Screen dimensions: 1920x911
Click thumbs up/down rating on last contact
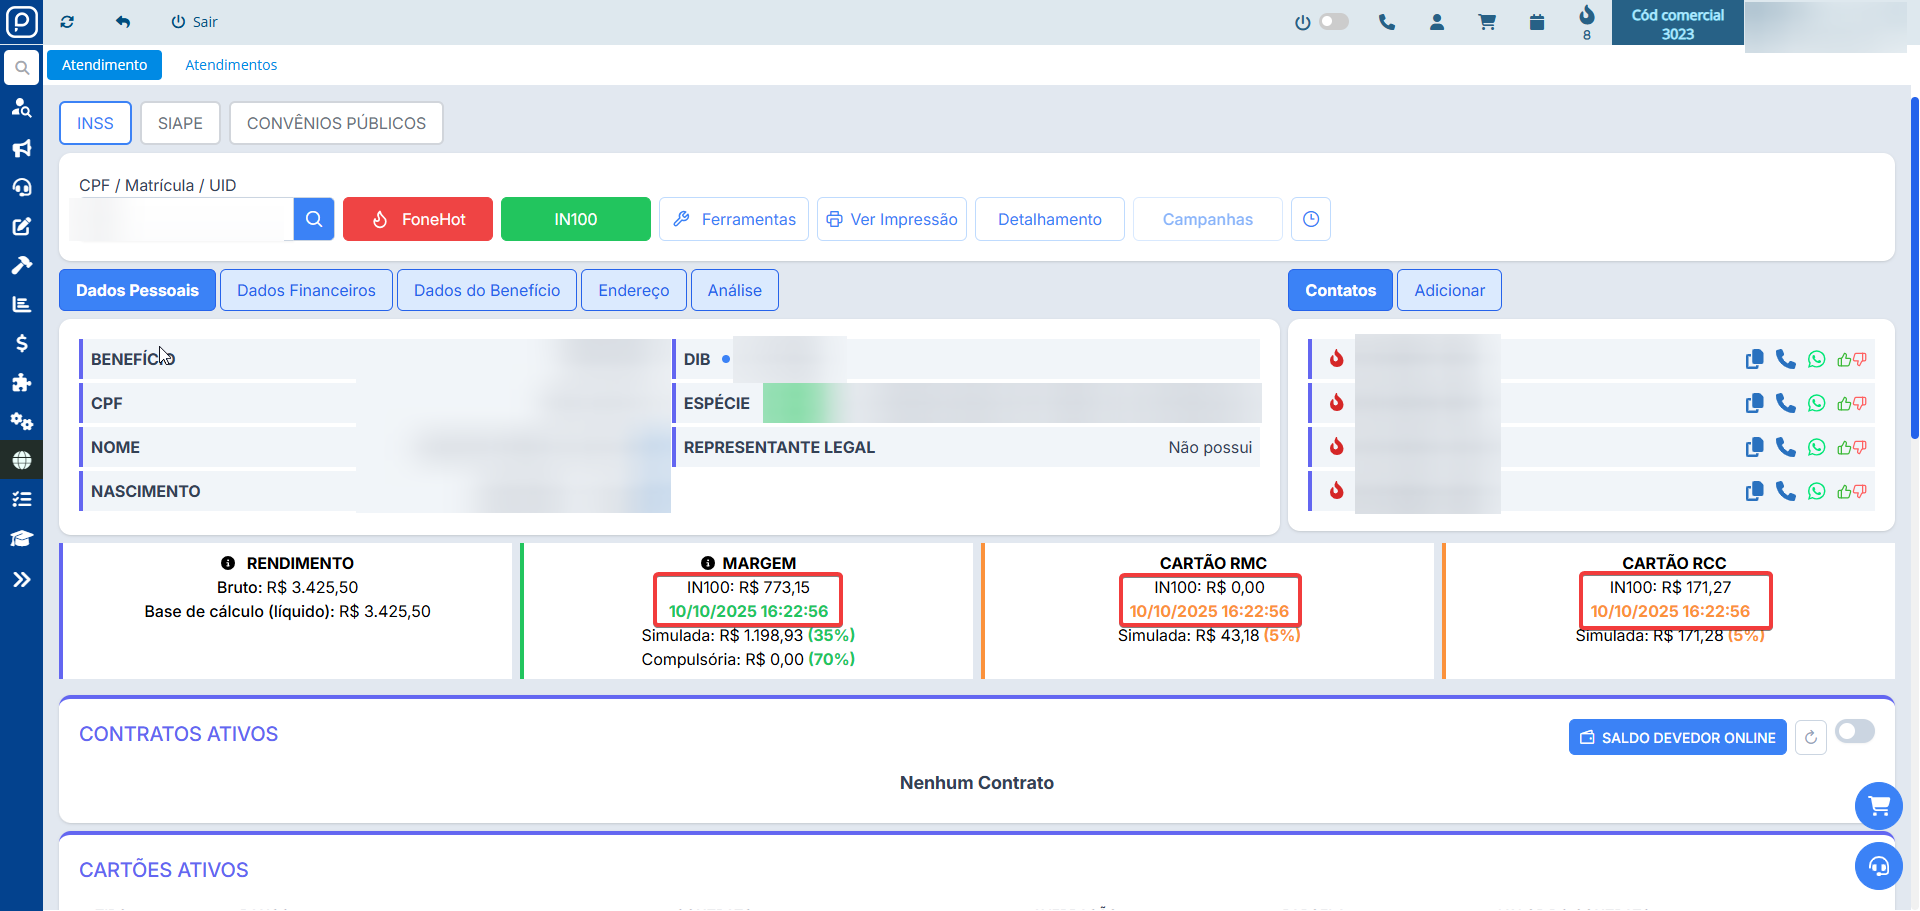(1851, 491)
